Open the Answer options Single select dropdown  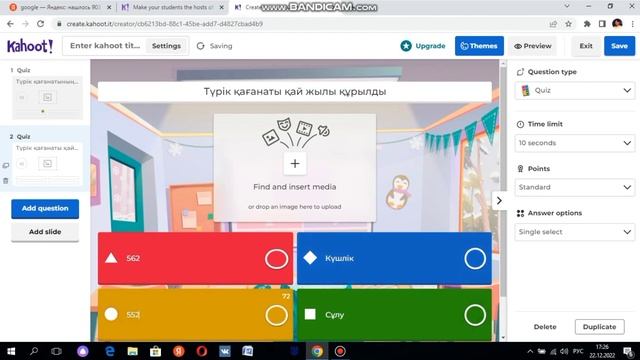click(575, 232)
